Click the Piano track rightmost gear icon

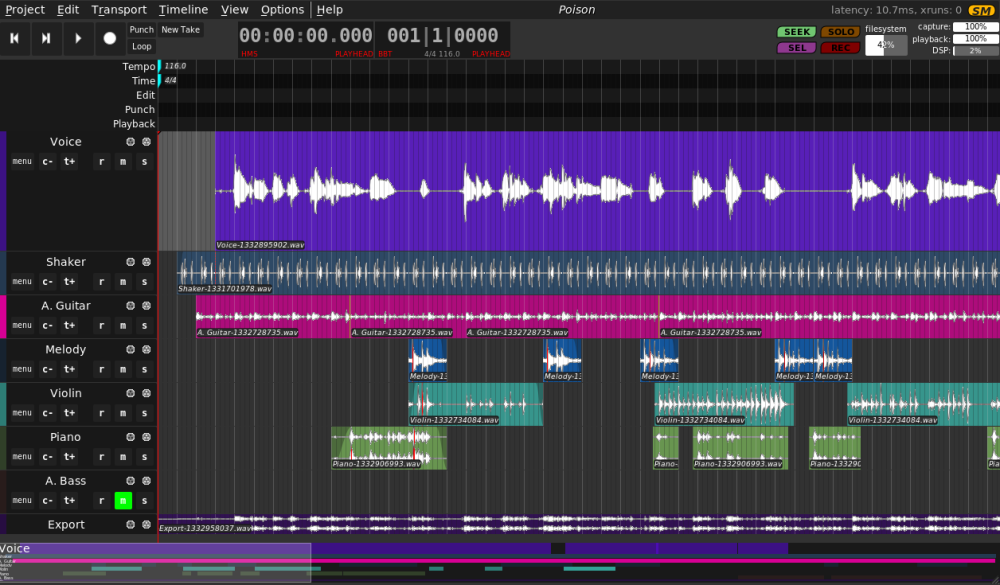(146, 437)
